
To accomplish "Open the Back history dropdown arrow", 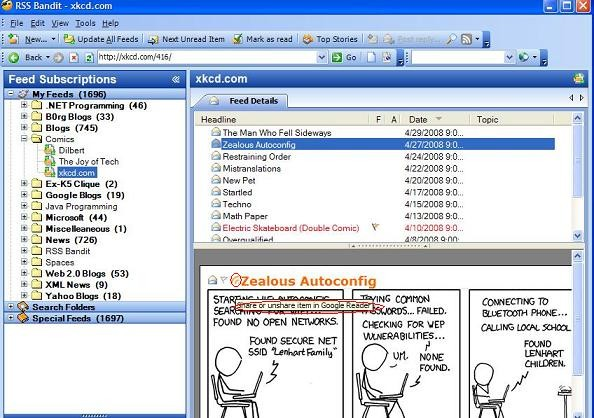I will (48, 58).
